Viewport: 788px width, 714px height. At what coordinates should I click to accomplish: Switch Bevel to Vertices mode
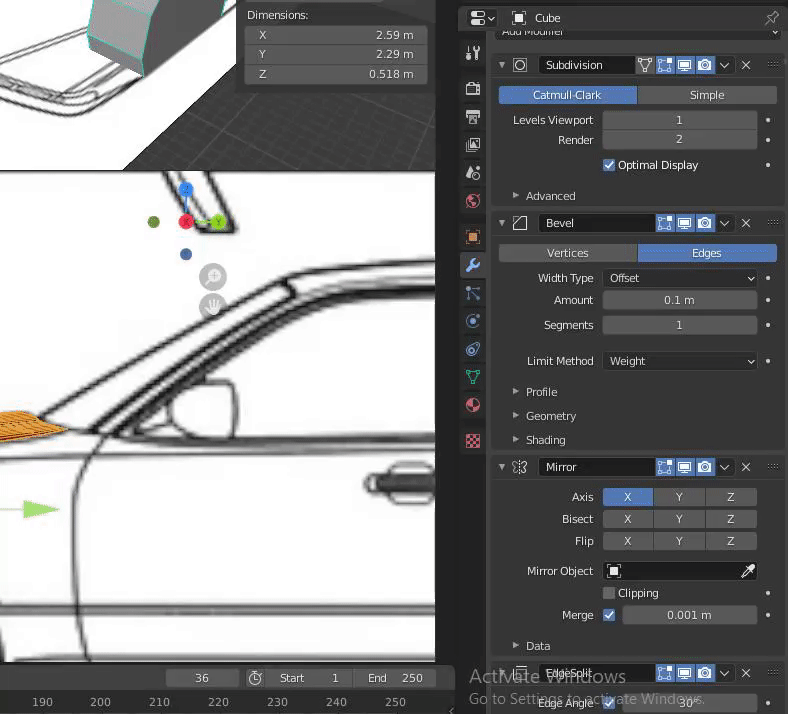pos(568,253)
